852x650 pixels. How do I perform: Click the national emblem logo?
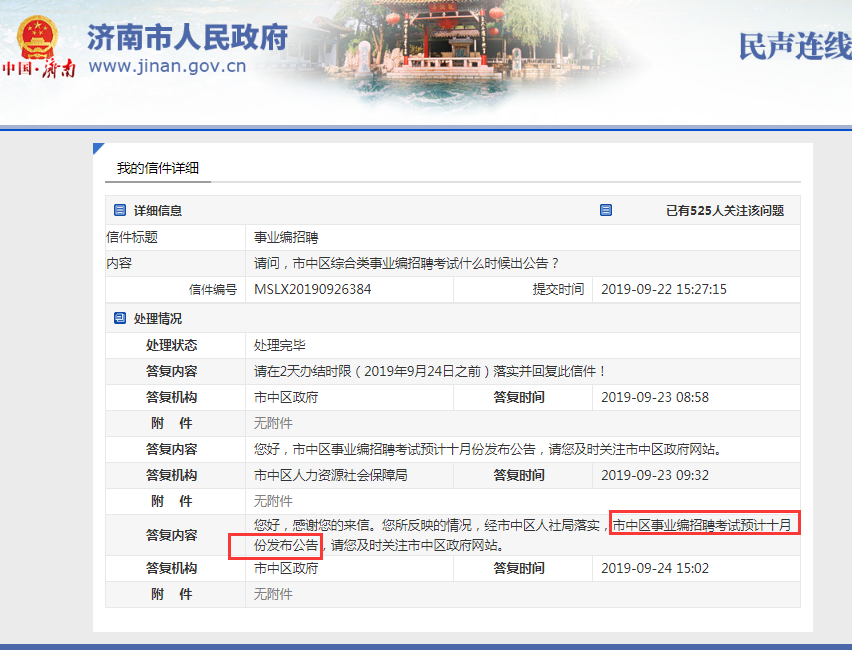(x=37, y=37)
